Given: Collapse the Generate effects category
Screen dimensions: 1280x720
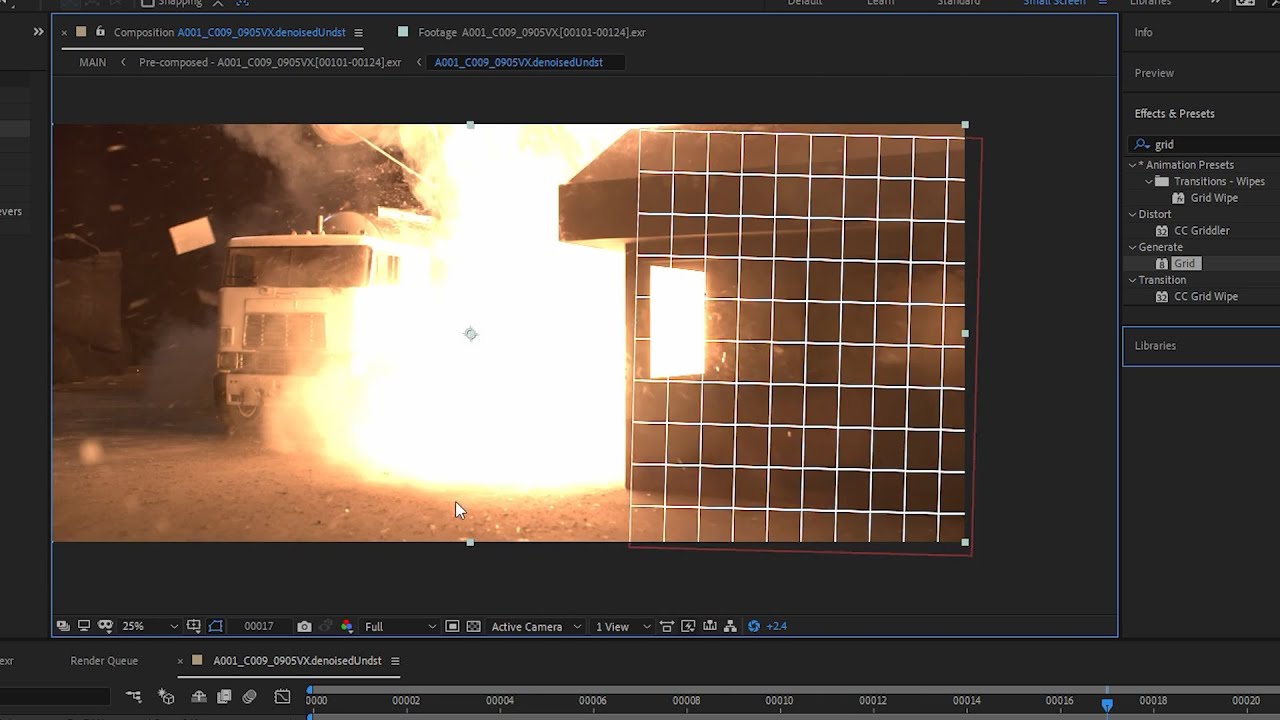Looking at the screenshot, I should click(1133, 247).
